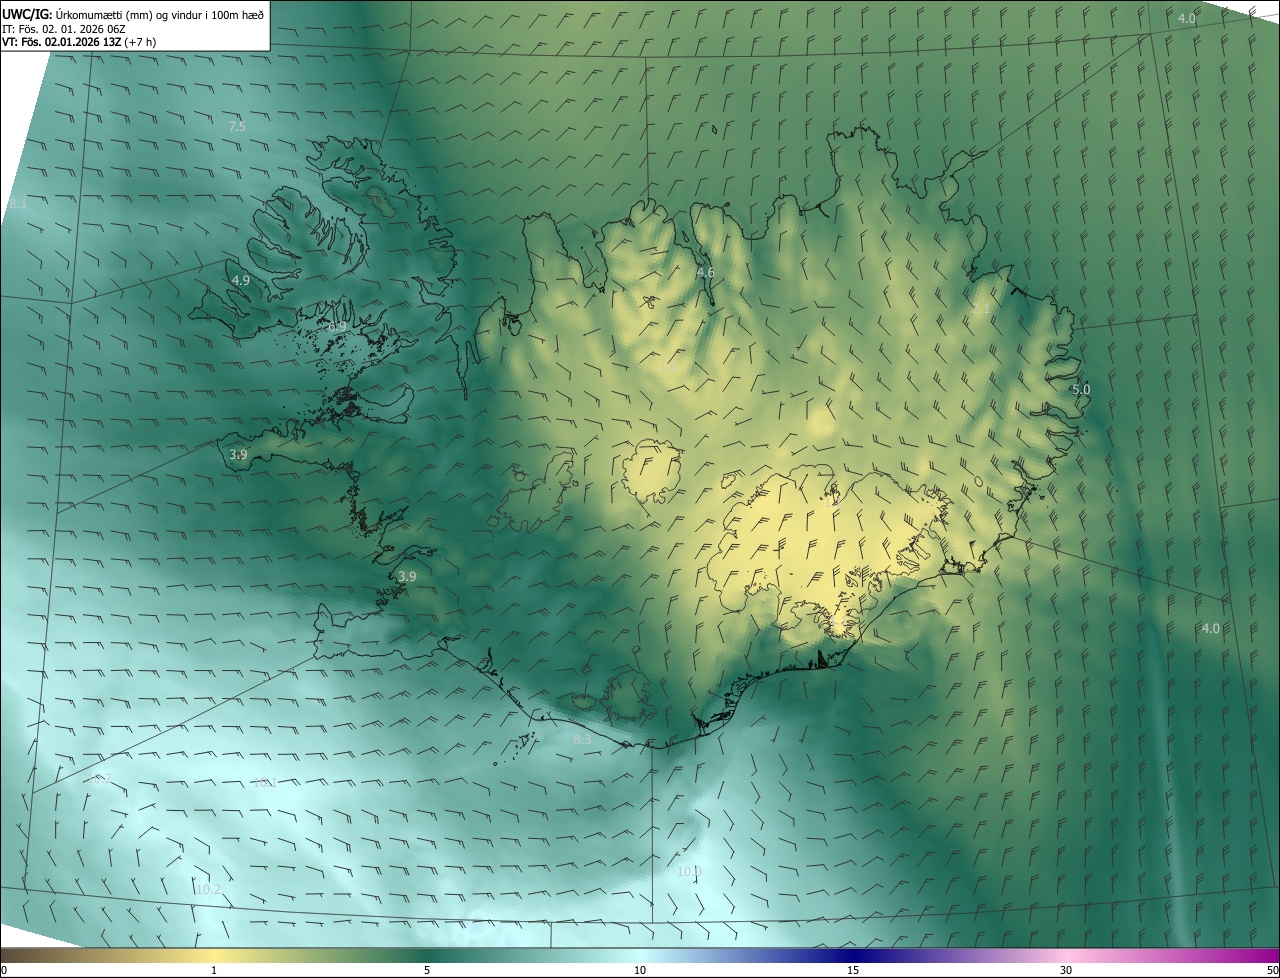Viewport: 1280px width, 978px height.
Task: Click the 4.6 value label on the map
Action: pyautogui.click(x=705, y=272)
